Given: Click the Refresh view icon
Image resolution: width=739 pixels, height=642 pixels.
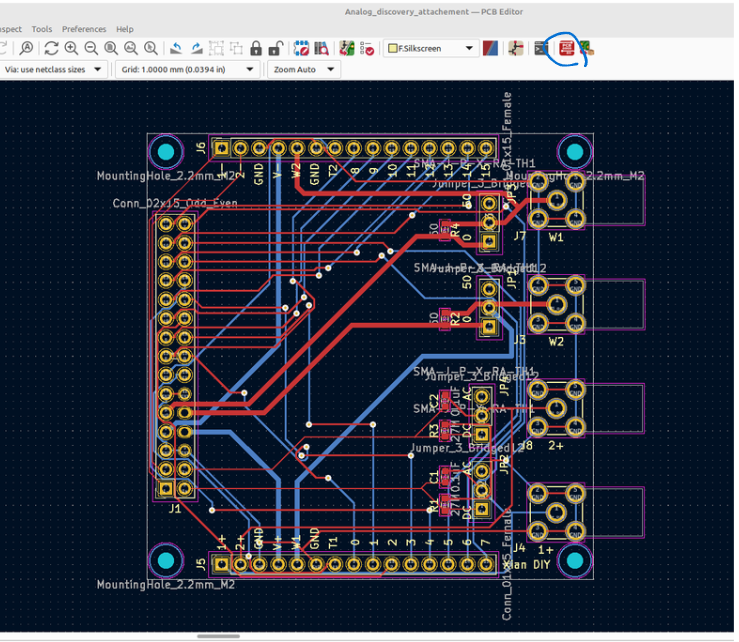Looking at the screenshot, I should tap(51, 48).
